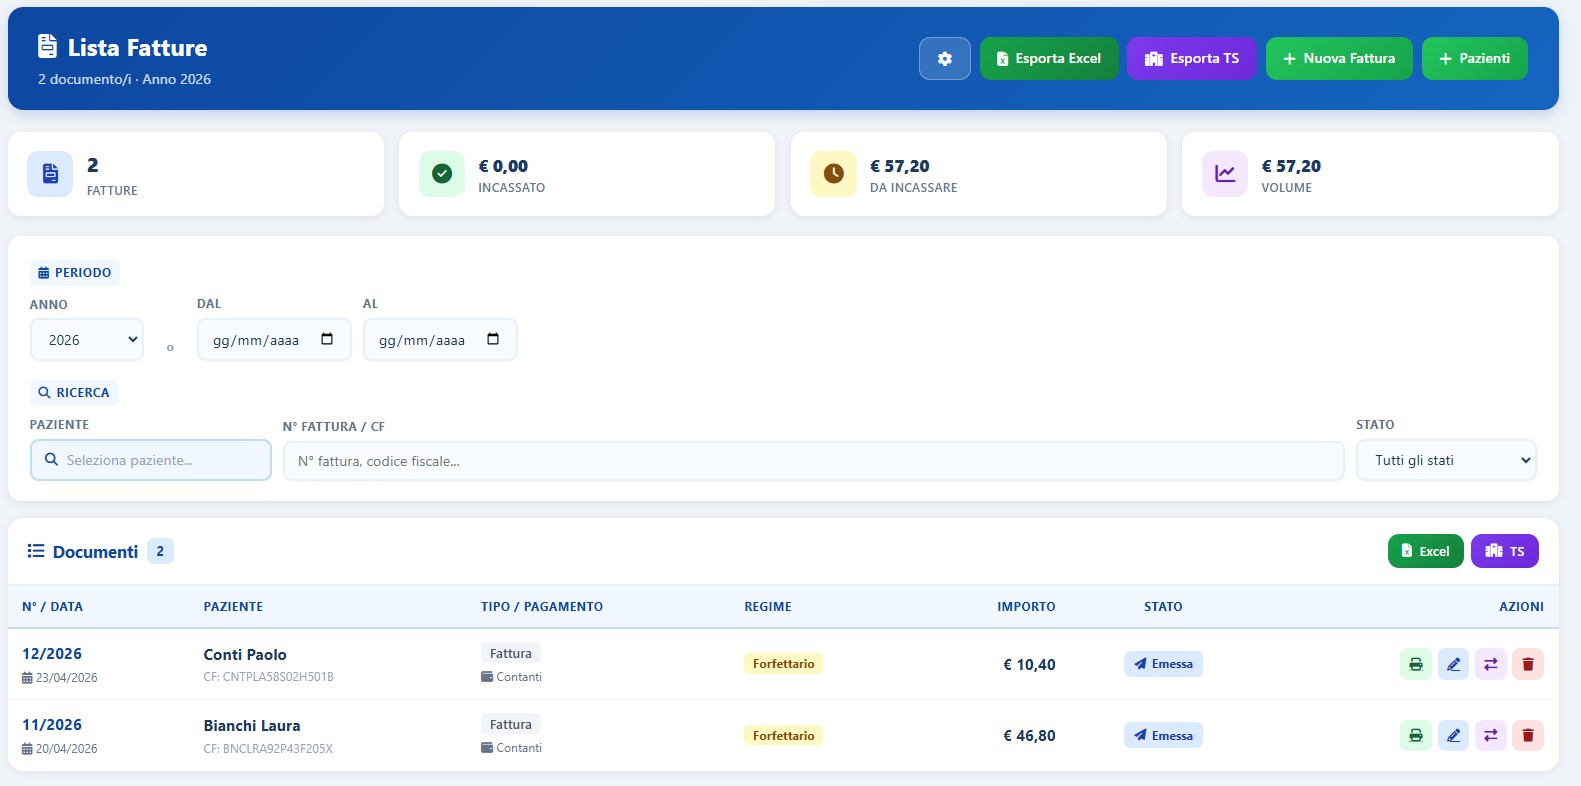Select patient name Bianchi Laura
This screenshot has height=786, width=1581.
coord(252,726)
